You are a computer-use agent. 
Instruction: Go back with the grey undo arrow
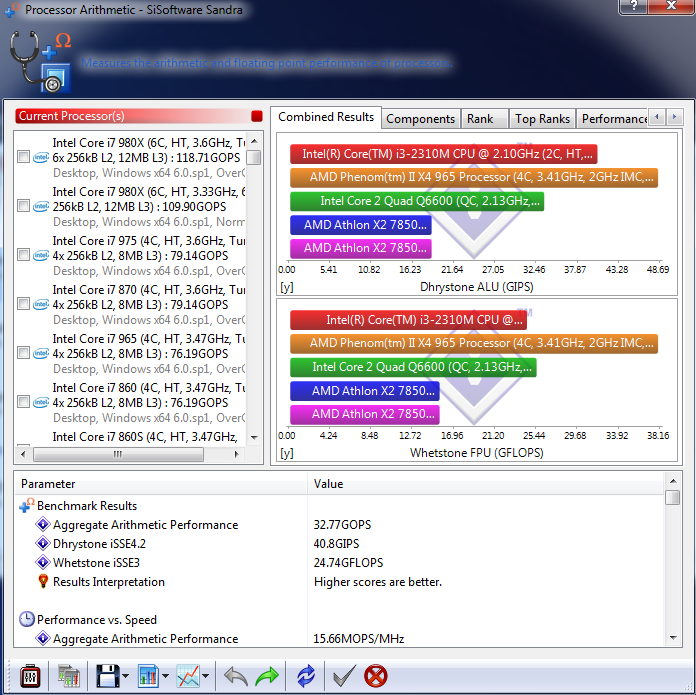click(236, 676)
